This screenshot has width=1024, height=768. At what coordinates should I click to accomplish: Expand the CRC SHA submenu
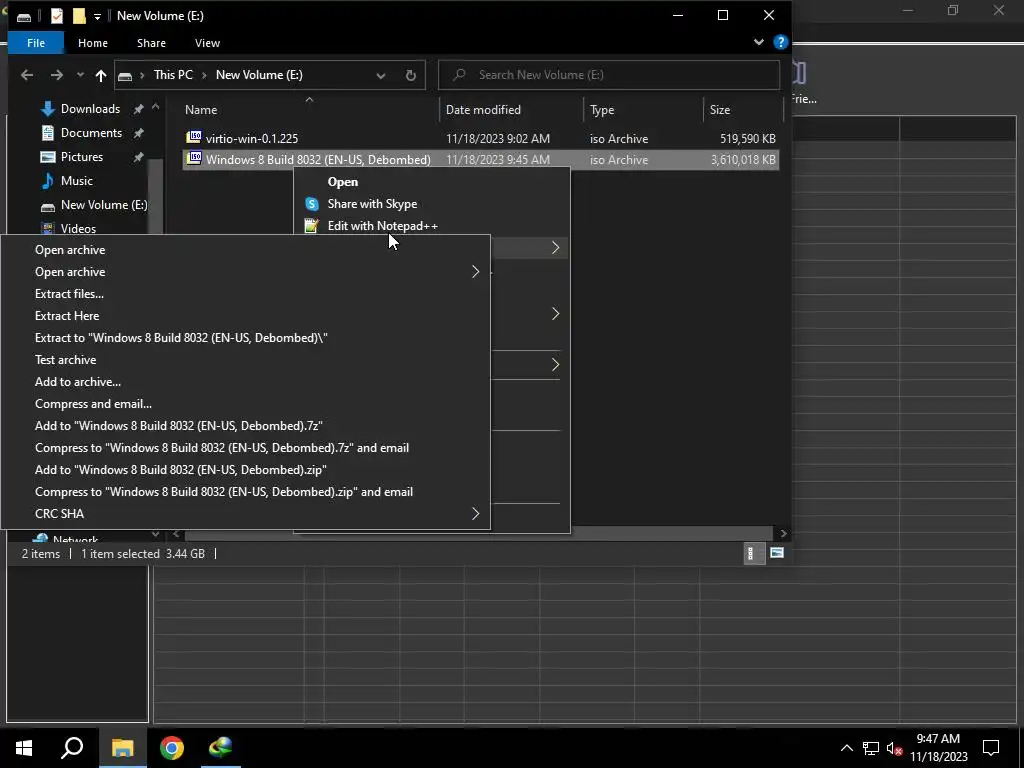click(x=475, y=514)
